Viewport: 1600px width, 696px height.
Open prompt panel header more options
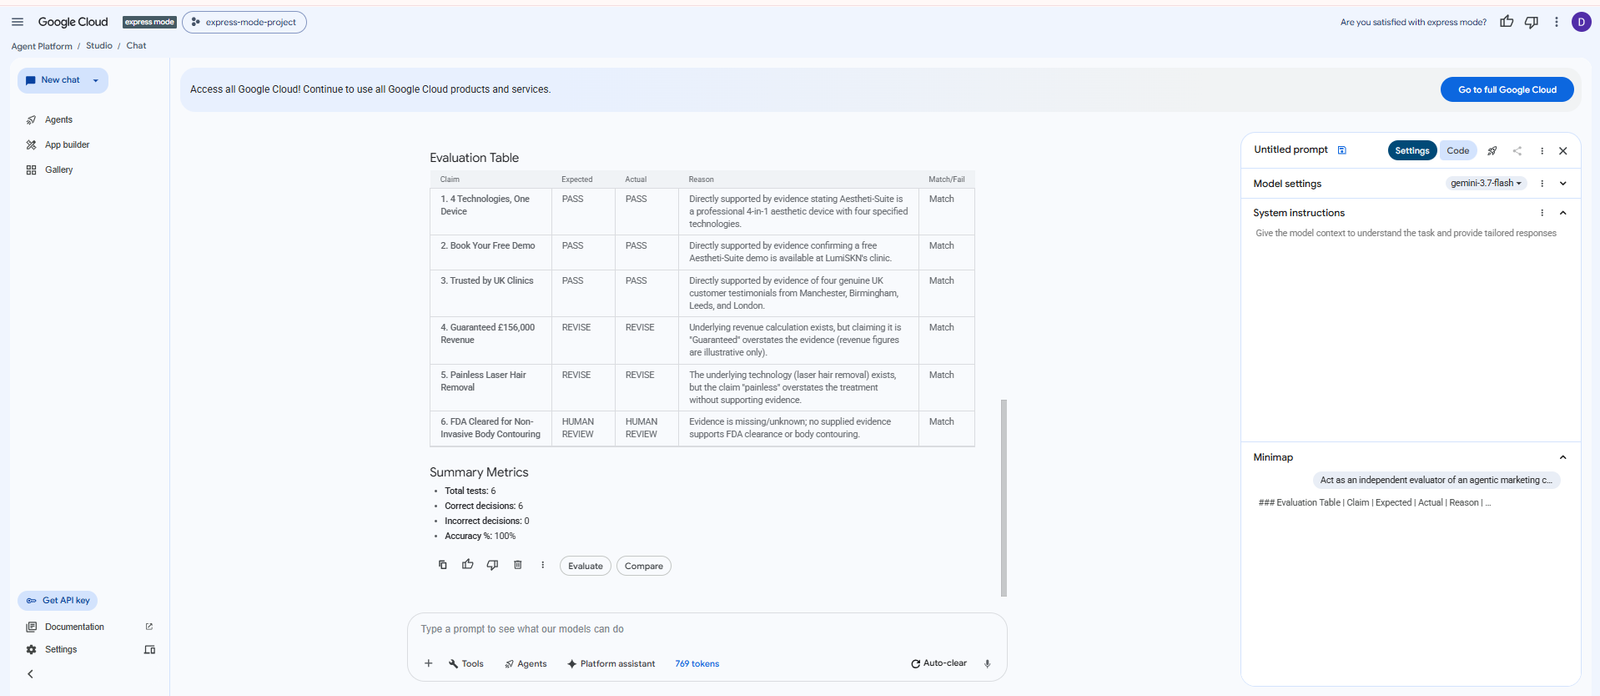(1542, 151)
